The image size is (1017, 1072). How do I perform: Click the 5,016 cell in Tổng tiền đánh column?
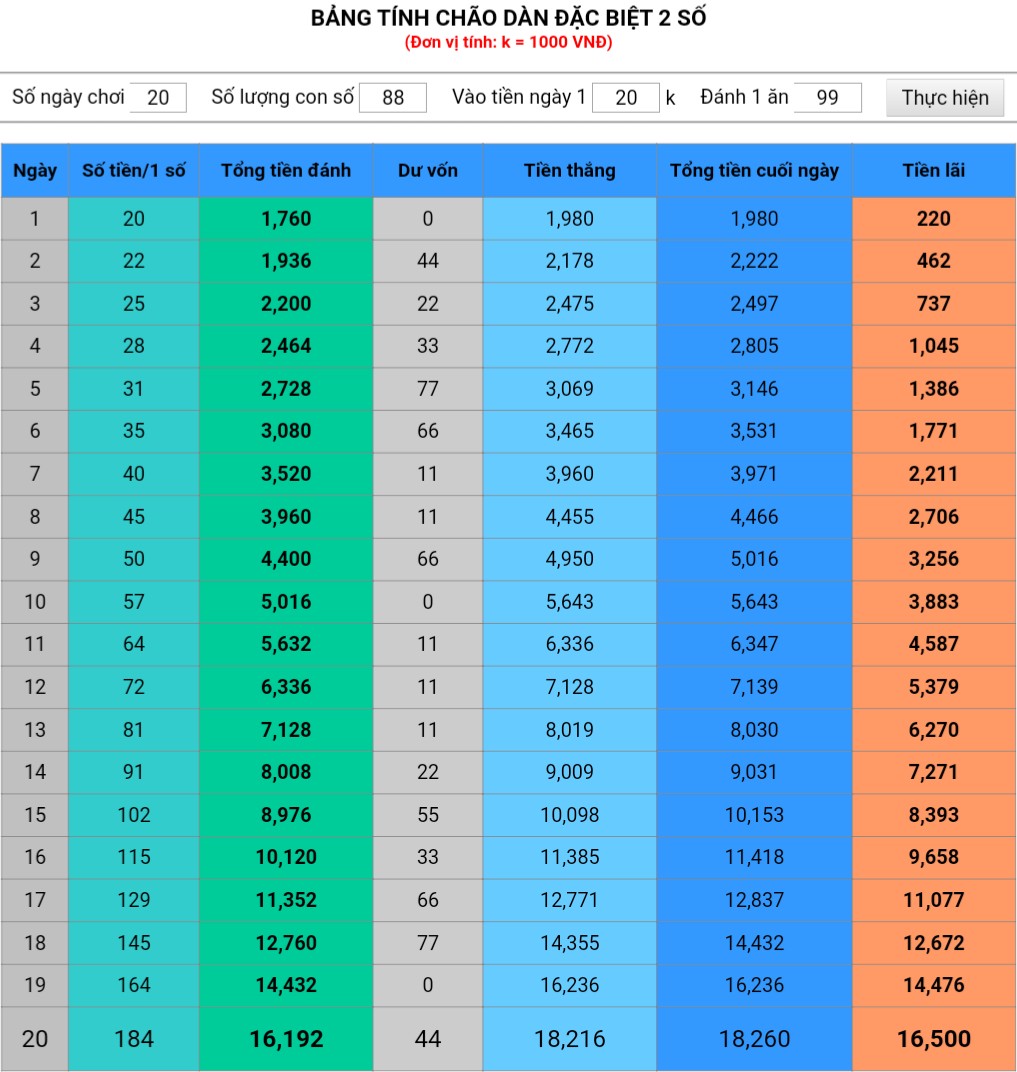[x=286, y=602]
